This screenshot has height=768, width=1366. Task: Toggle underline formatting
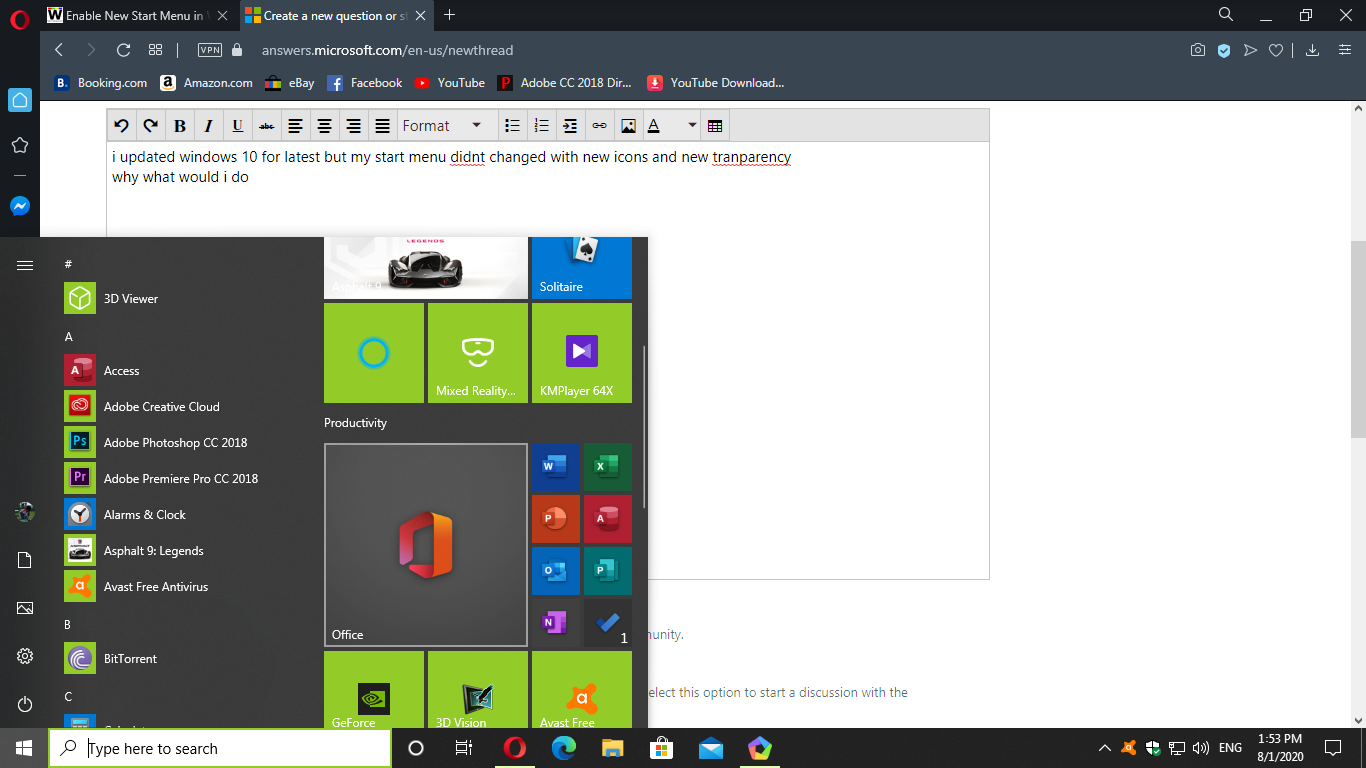238,126
